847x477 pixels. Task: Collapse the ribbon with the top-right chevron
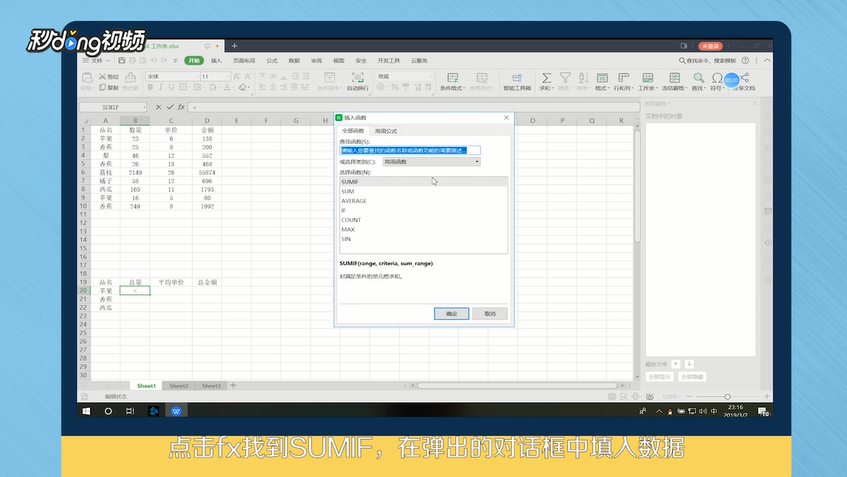pyautogui.click(x=767, y=61)
